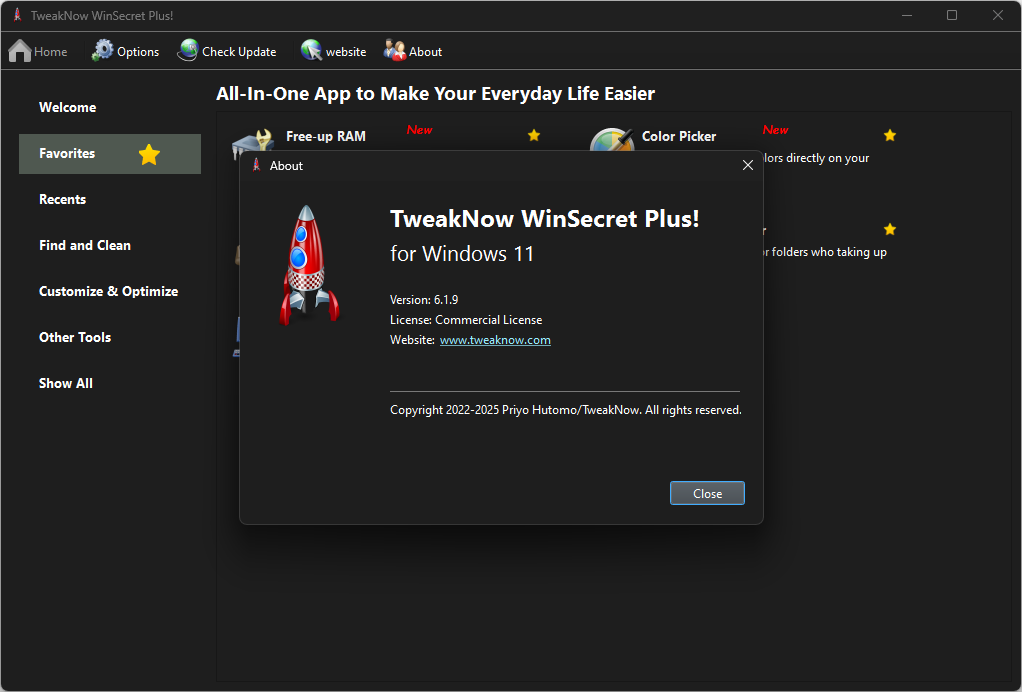The height and width of the screenshot is (692, 1022).
Task: Open Customize & Optimize section
Action: (110, 291)
